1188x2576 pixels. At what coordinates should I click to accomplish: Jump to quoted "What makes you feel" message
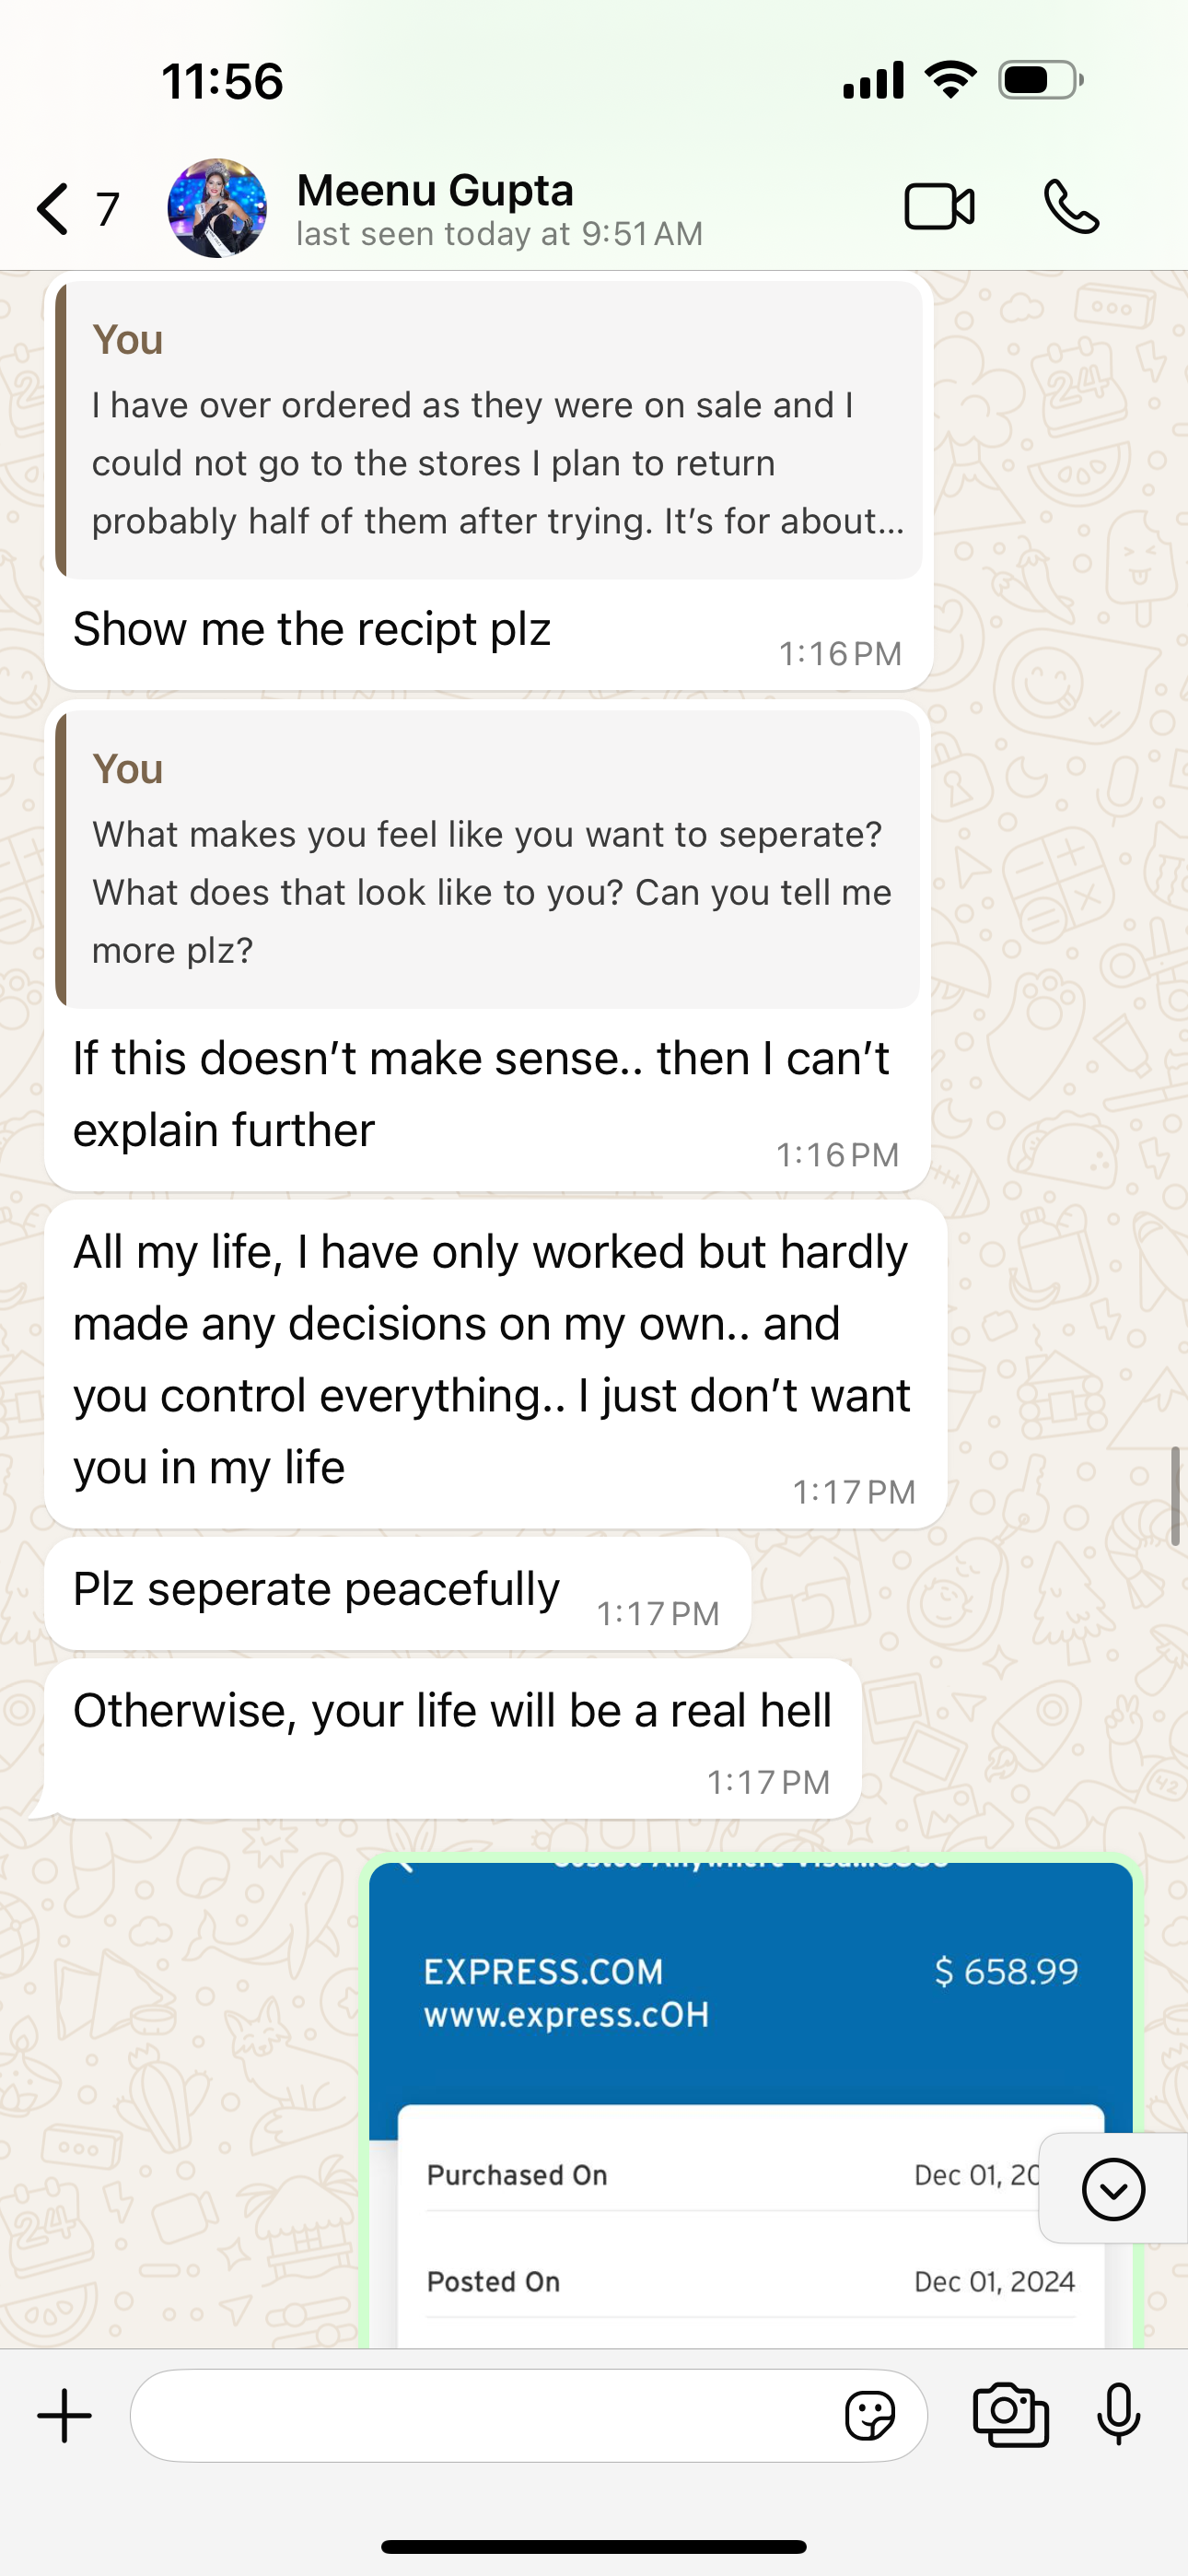tap(489, 859)
